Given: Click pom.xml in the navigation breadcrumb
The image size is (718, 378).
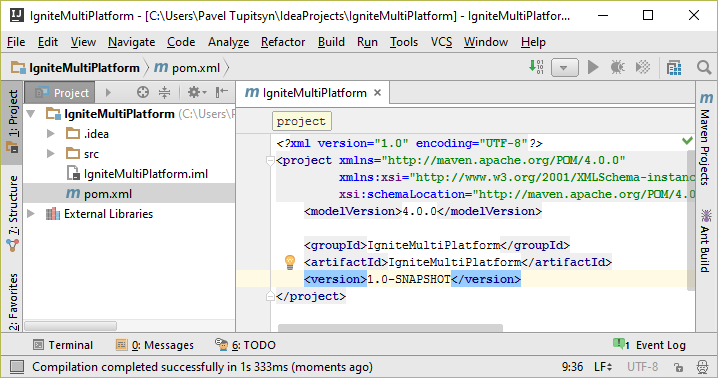Looking at the screenshot, I should (x=187, y=68).
